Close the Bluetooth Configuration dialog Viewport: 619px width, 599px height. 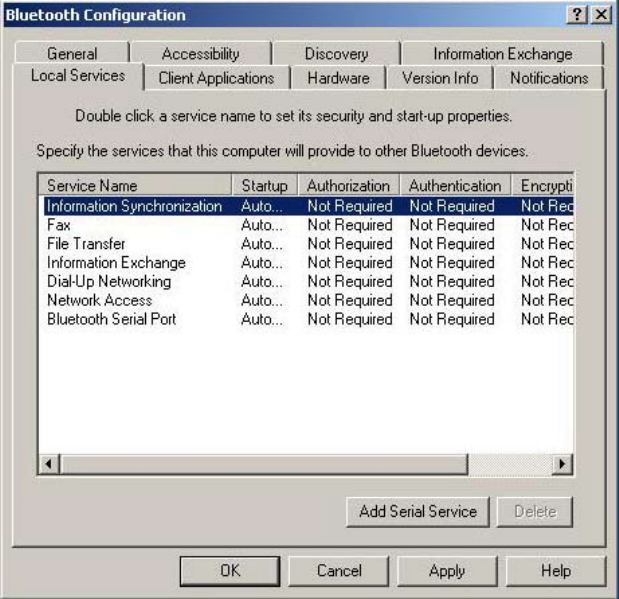coord(601,15)
